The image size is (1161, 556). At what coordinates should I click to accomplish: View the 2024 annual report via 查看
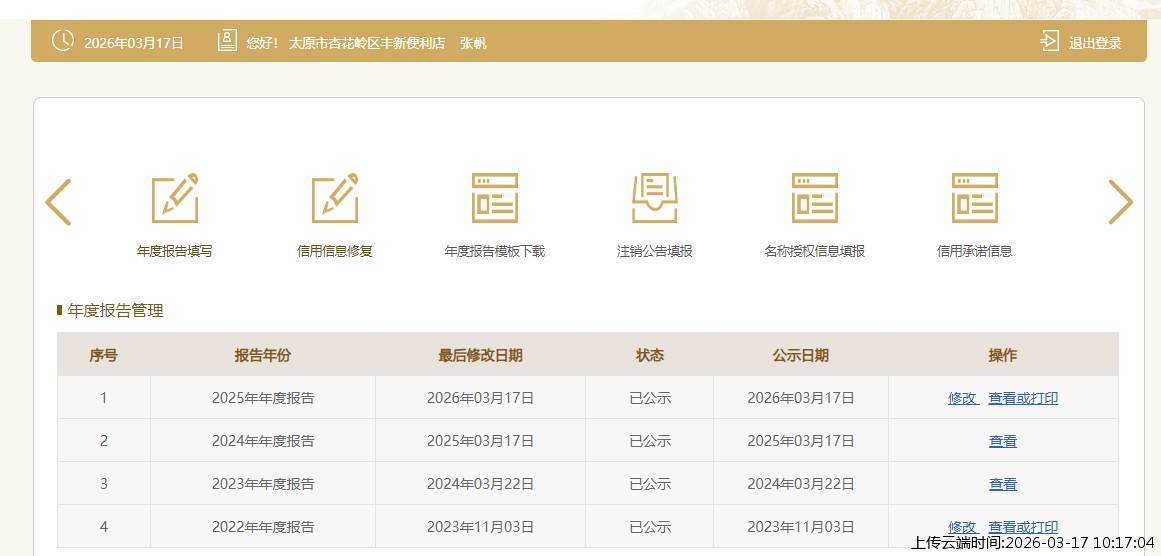click(1003, 441)
